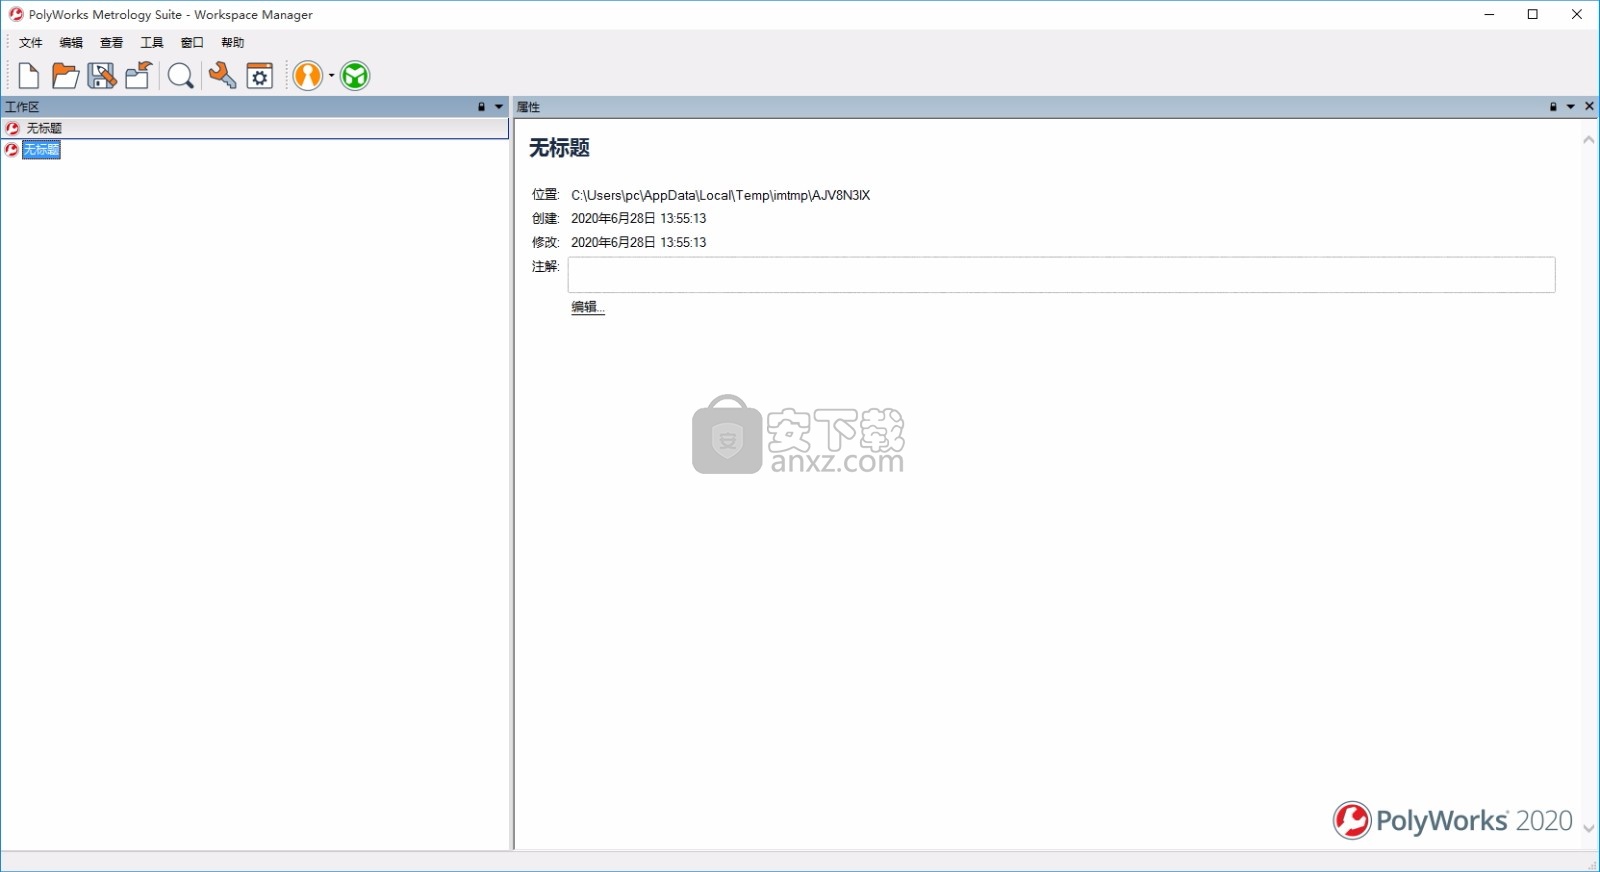Open the 工具 menu

[x=152, y=43]
